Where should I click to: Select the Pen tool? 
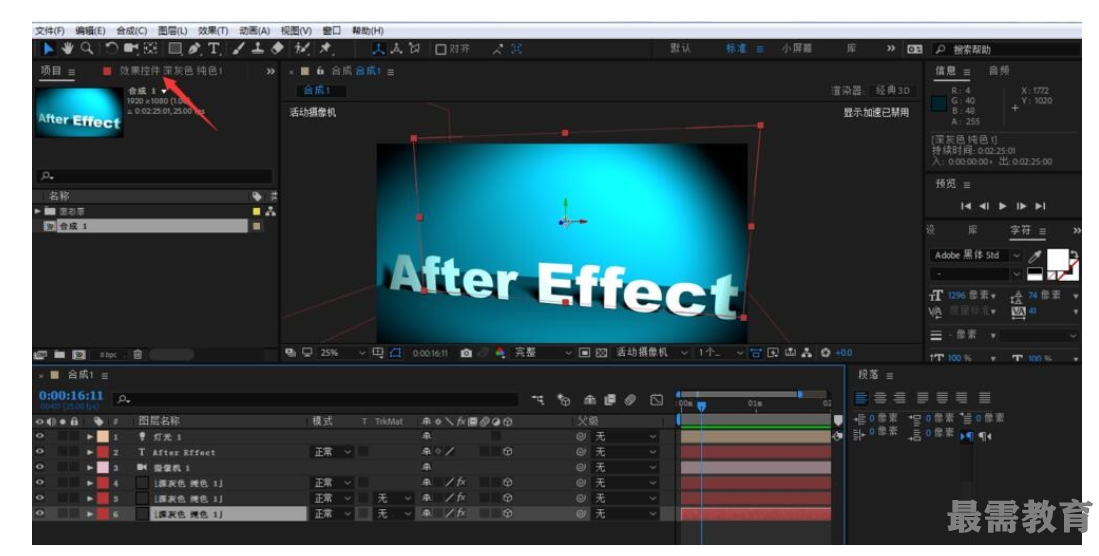[194, 48]
